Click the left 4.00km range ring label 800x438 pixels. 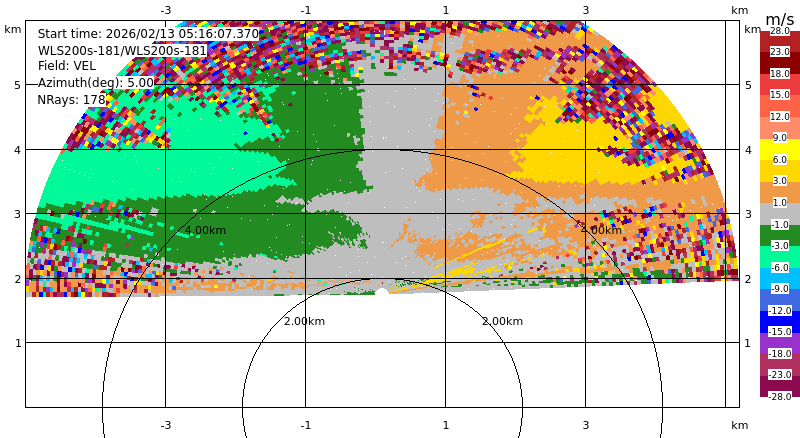205,230
